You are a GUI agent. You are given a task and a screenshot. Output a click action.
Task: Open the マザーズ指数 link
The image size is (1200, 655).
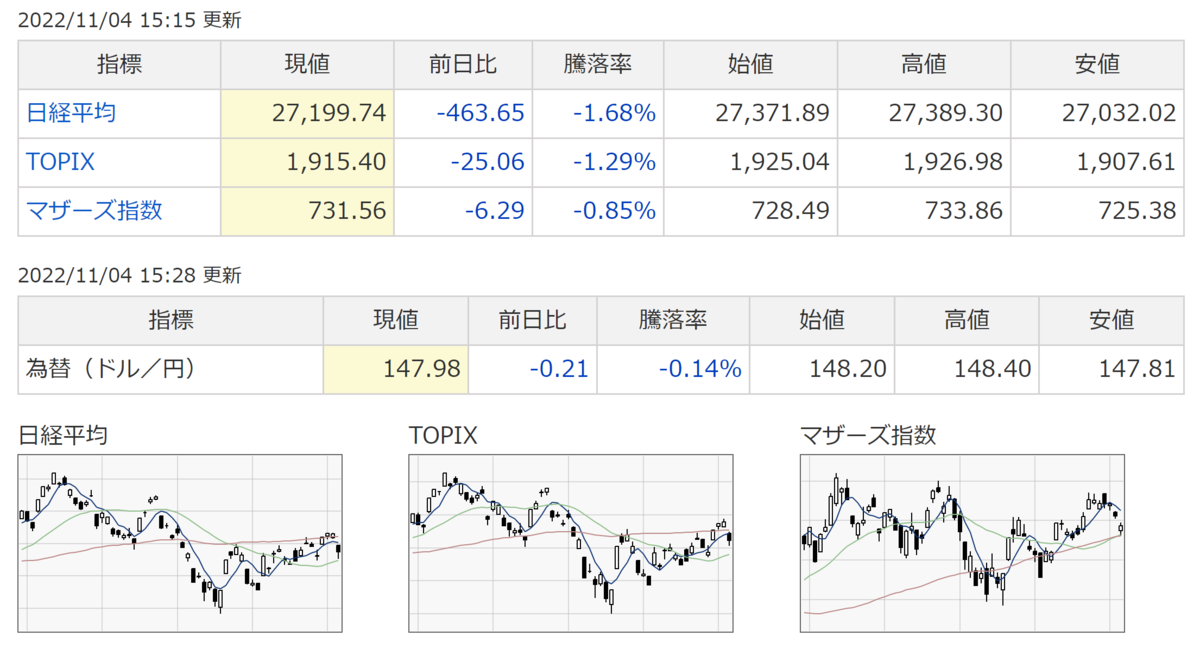point(95,211)
